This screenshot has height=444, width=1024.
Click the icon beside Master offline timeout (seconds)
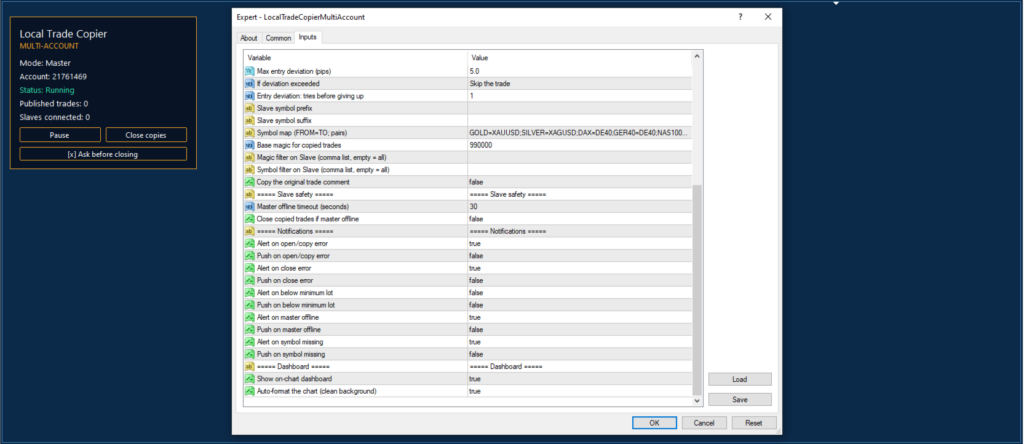[249, 206]
